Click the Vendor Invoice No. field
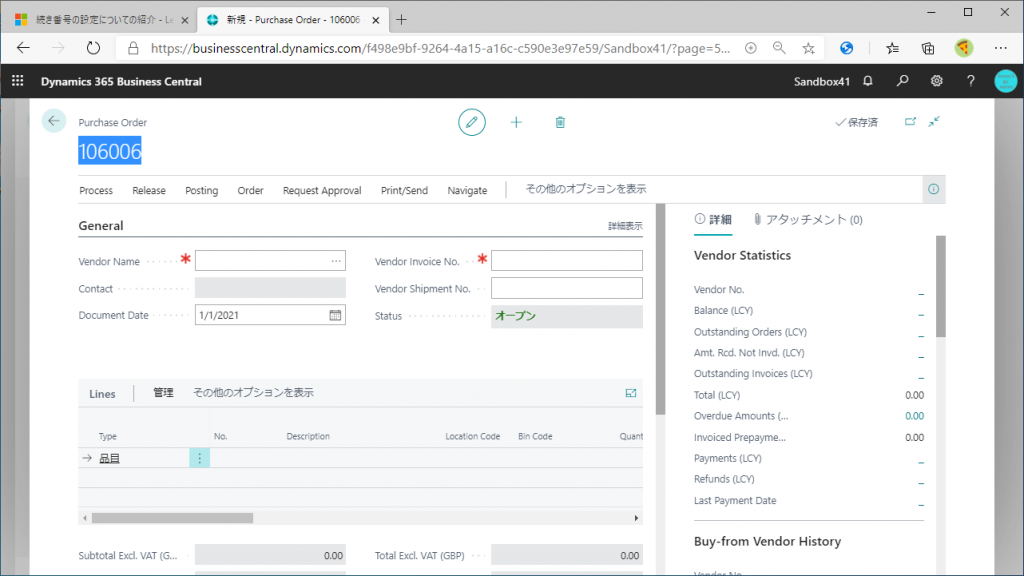 pyautogui.click(x=567, y=261)
